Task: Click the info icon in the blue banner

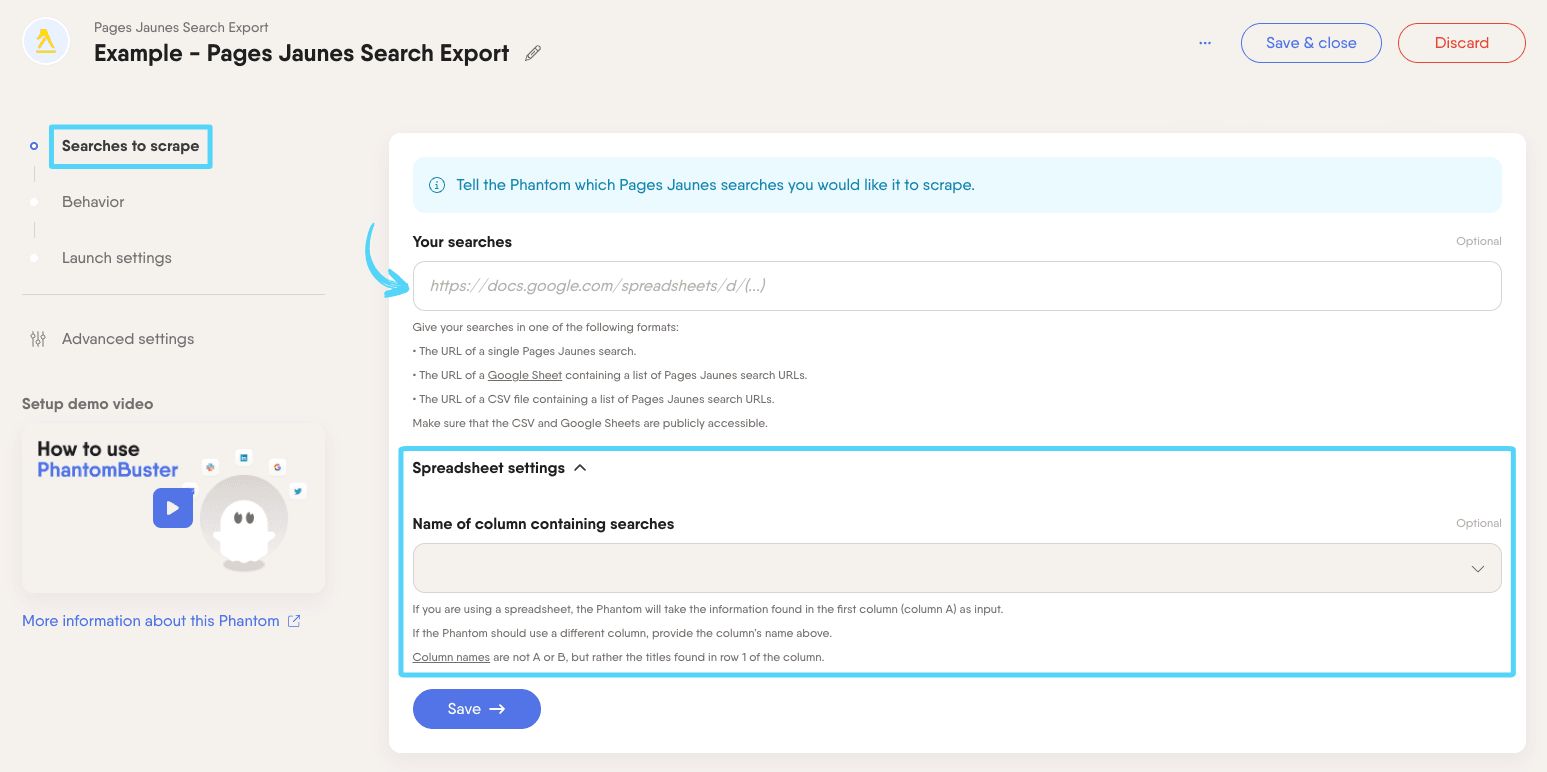Action: (x=437, y=185)
